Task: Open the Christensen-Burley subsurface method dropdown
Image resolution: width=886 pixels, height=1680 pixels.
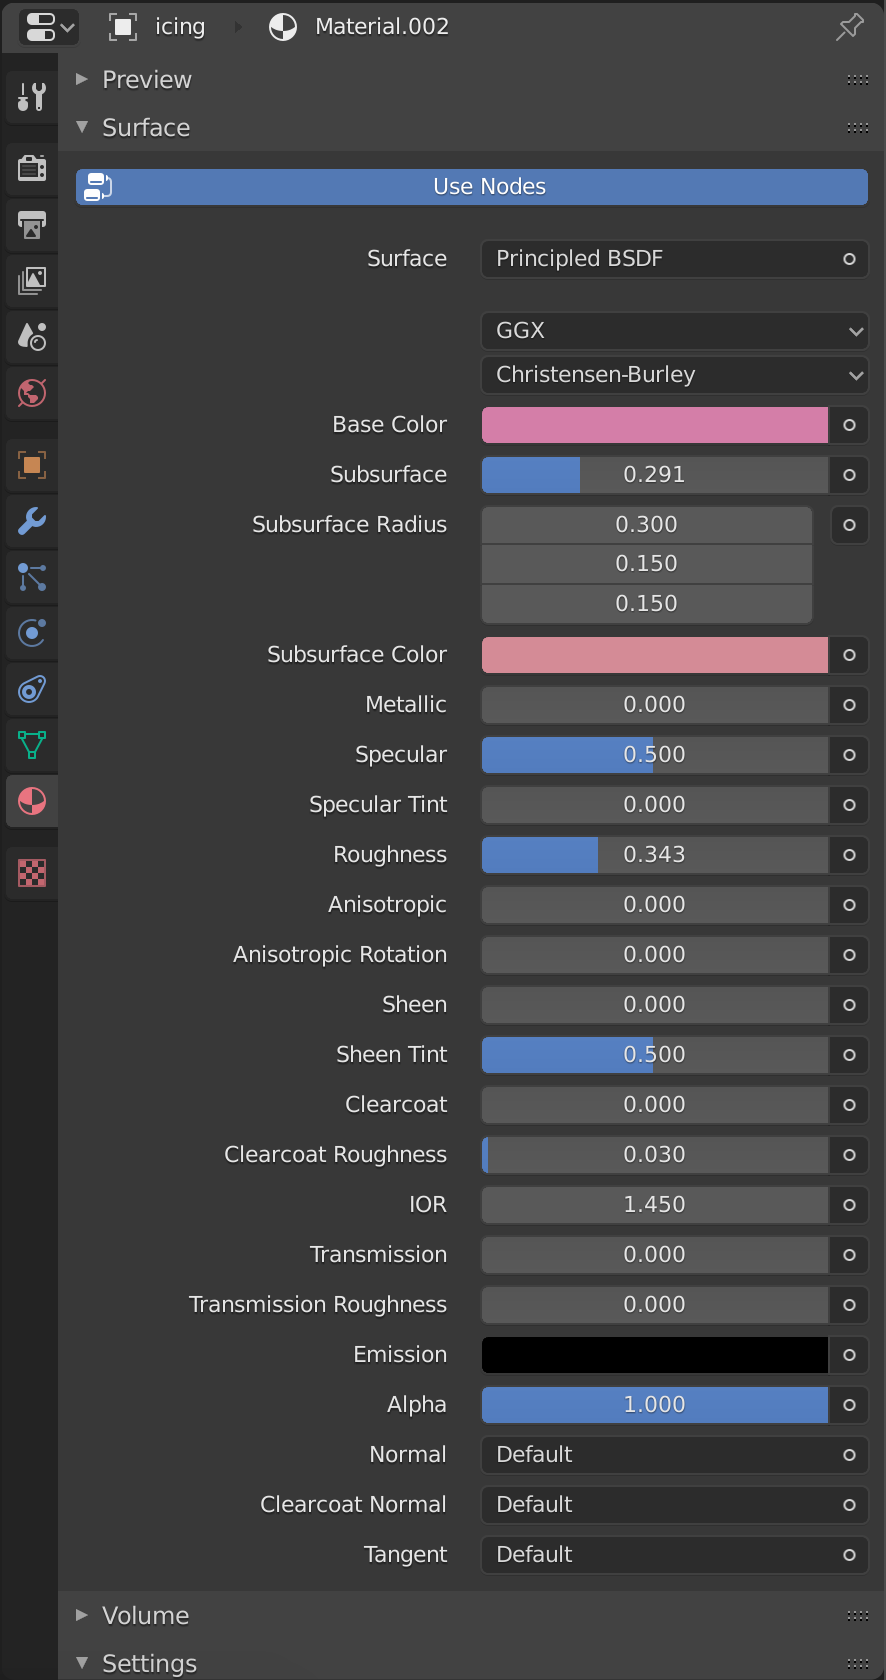Action: (x=675, y=375)
